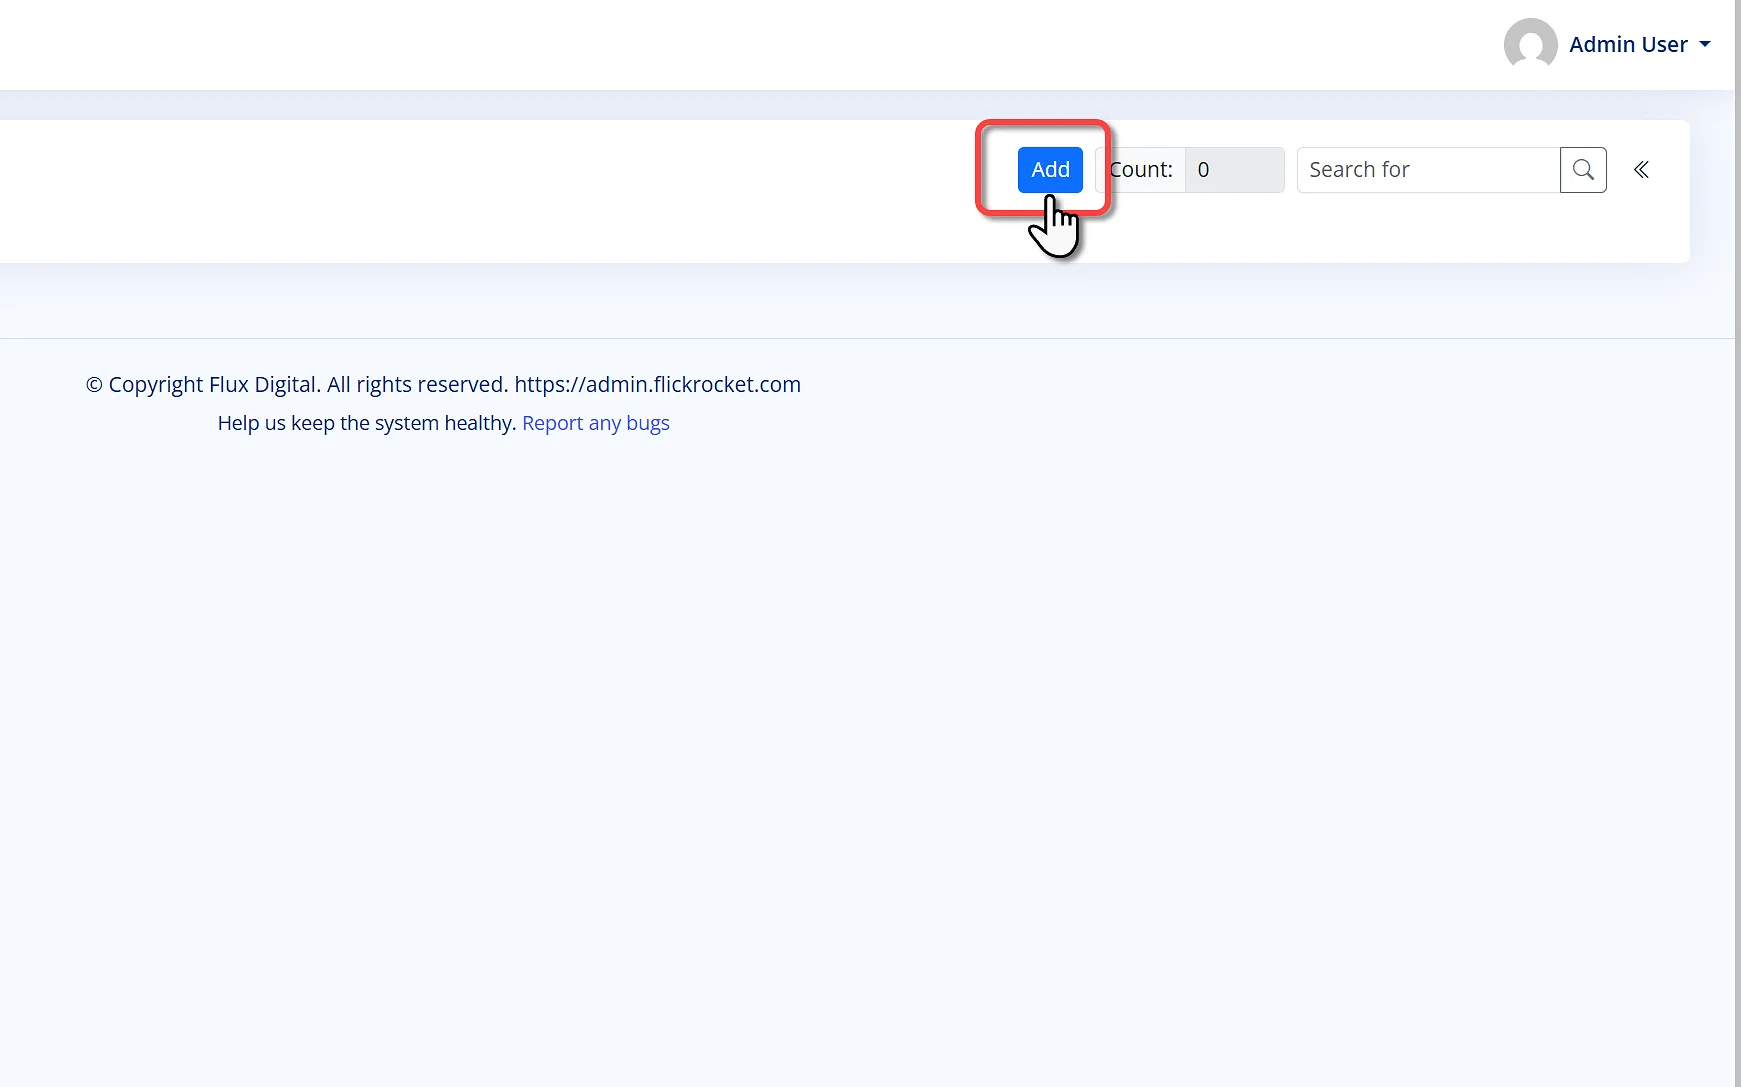Open the Report any bugs link
Image resolution: width=1741 pixels, height=1087 pixels.
point(595,423)
